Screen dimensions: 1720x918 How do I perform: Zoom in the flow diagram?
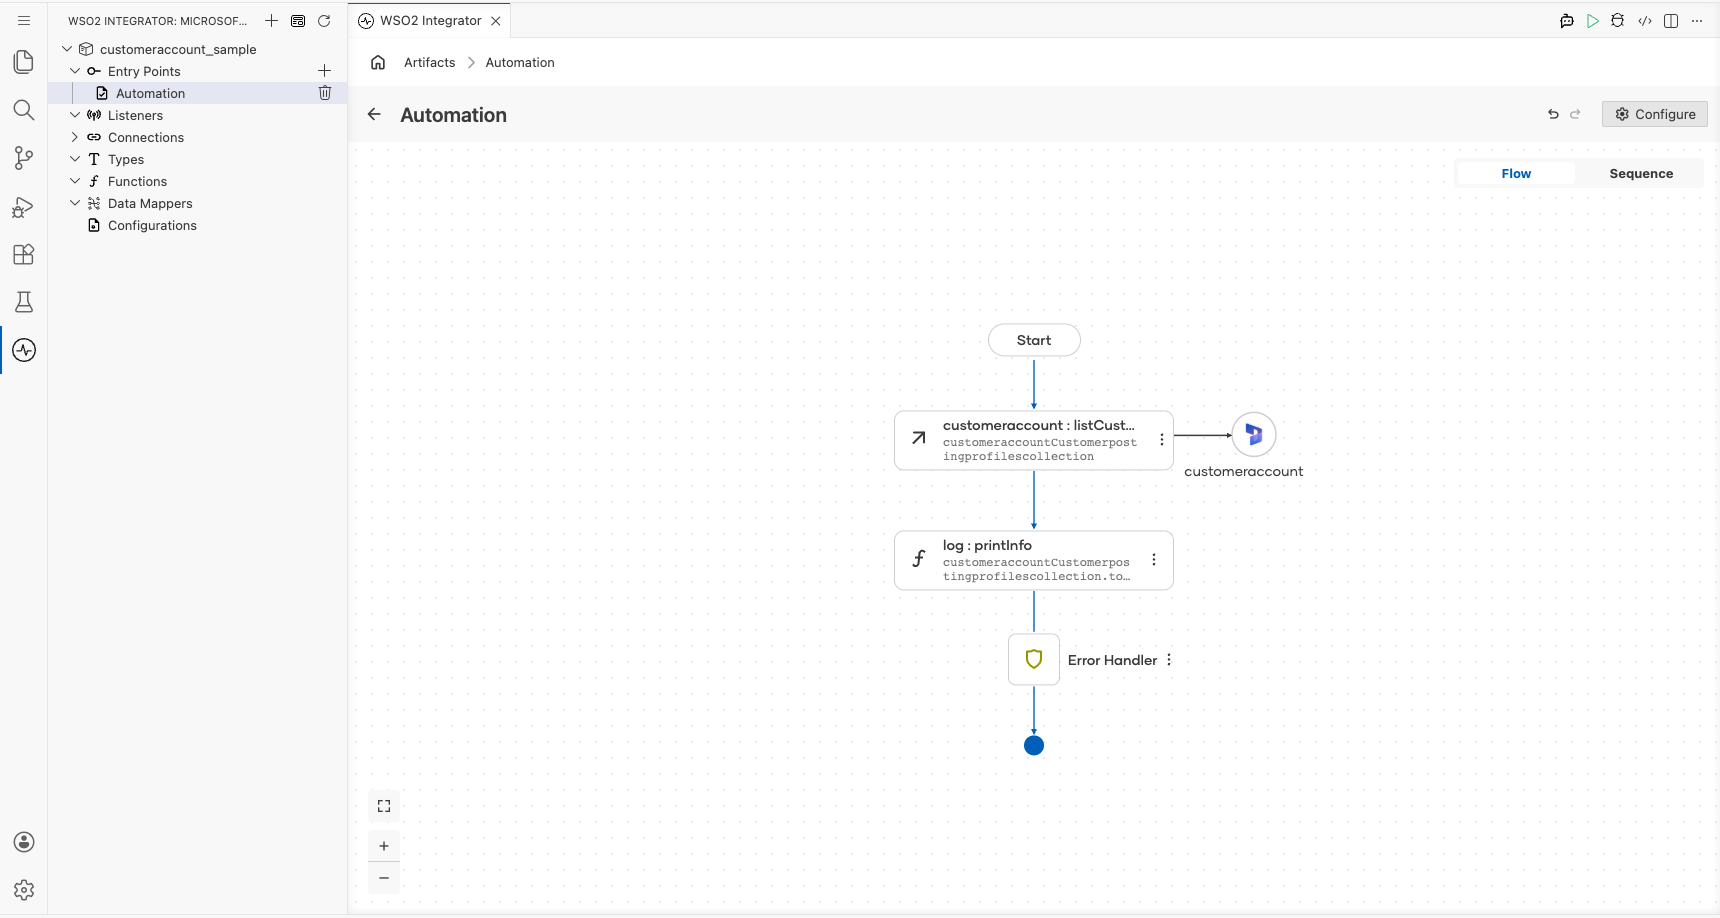pos(384,846)
